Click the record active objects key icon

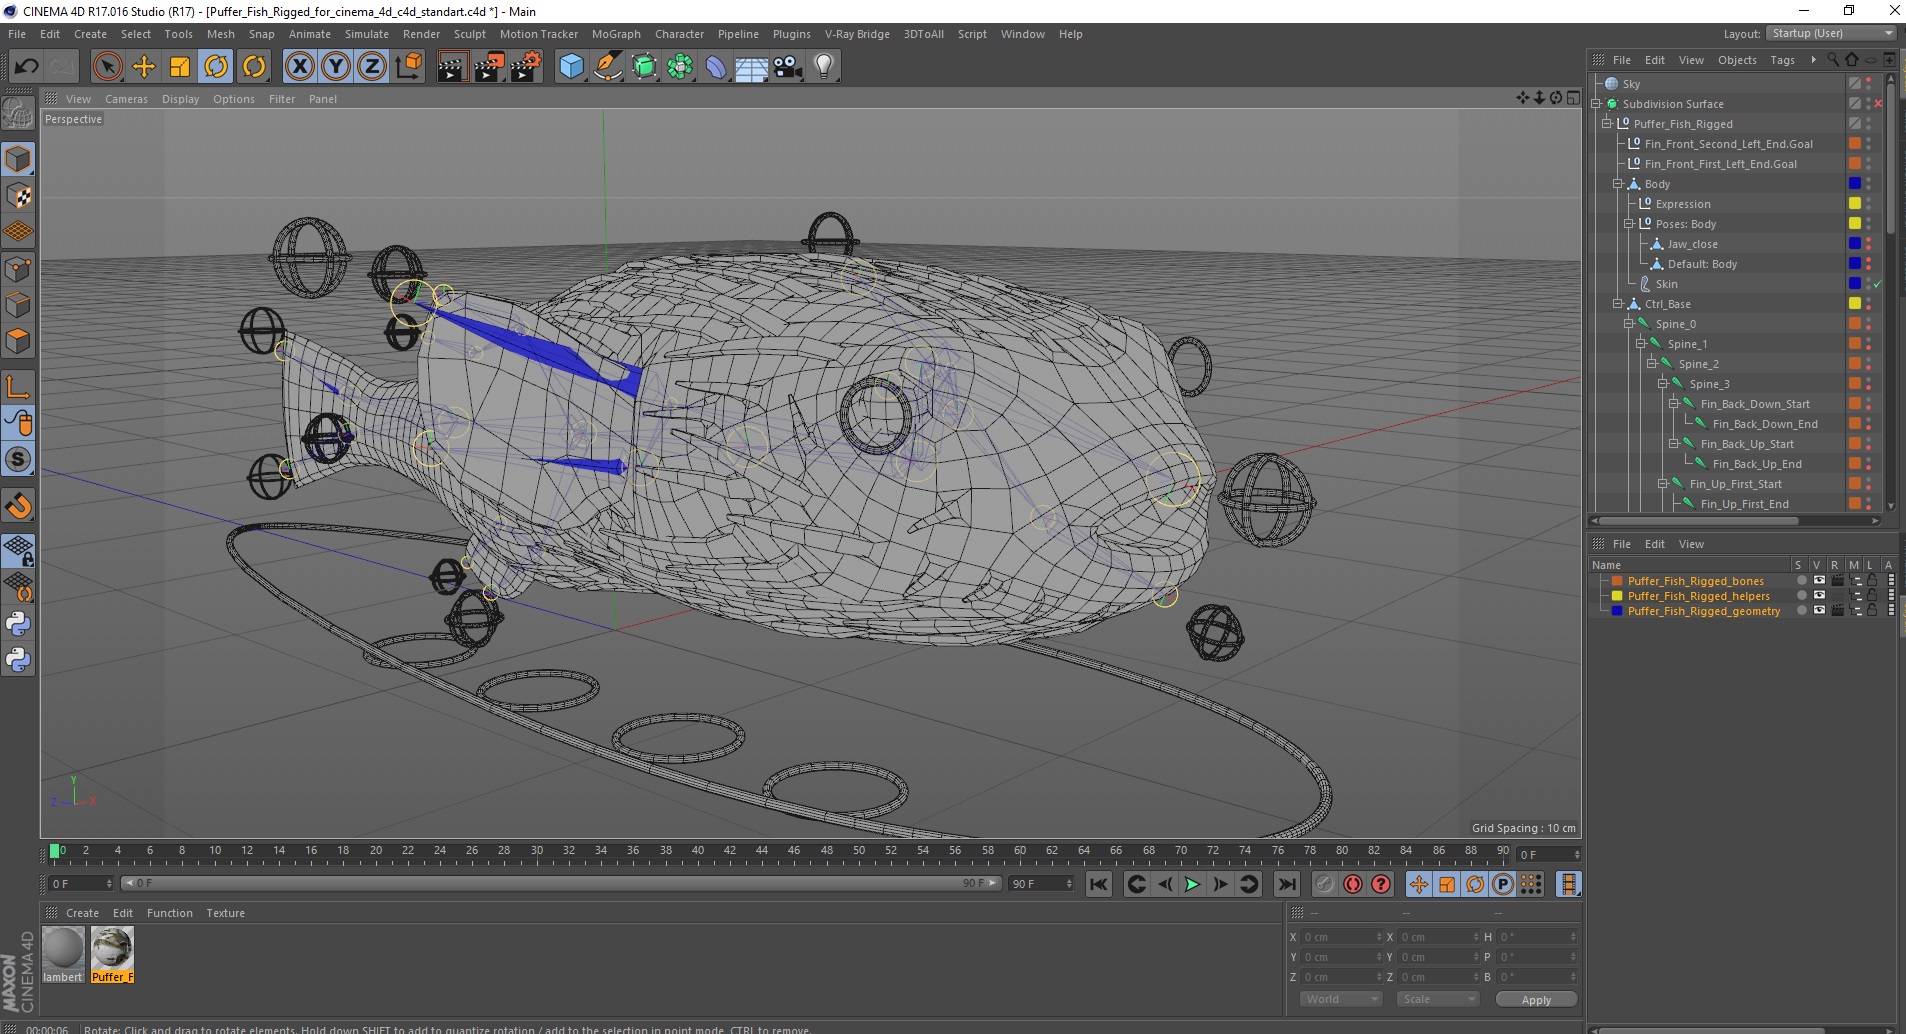coord(1325,884)
